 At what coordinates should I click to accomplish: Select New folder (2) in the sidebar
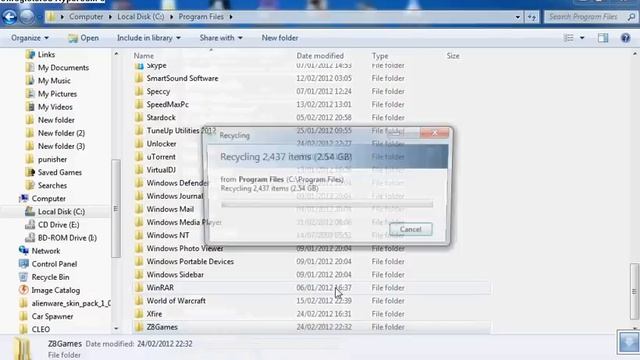click(x=61, y=133)
